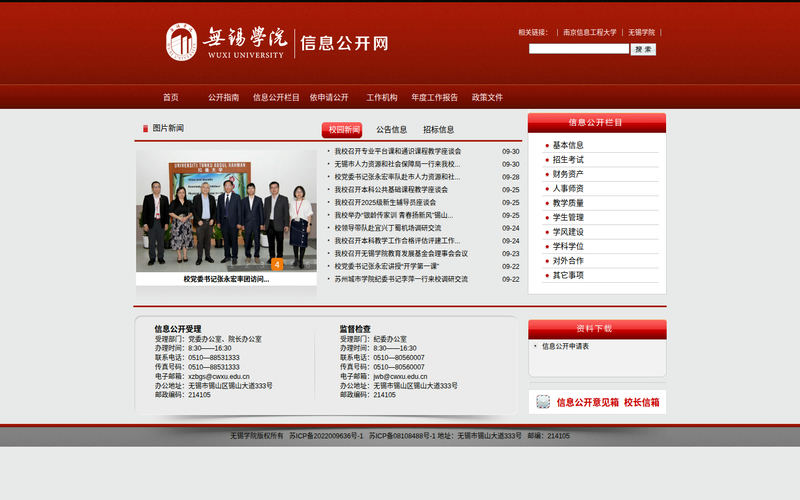Download the 信息公开申请表 form

565,346
